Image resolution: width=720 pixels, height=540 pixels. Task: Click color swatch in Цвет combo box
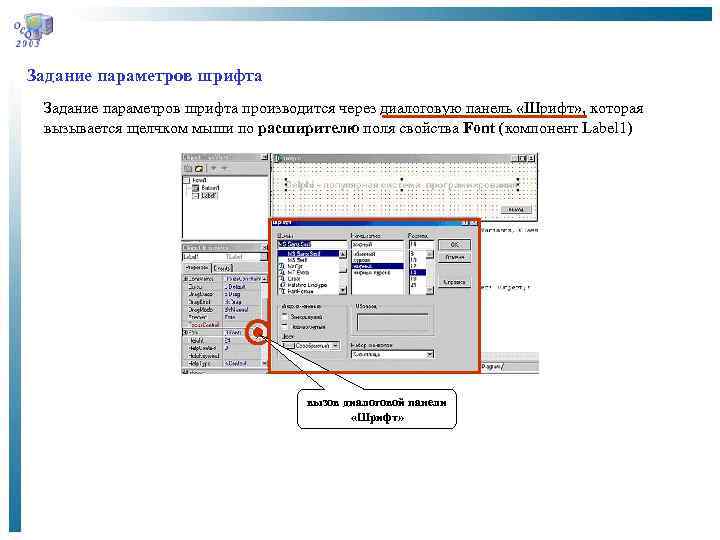(288, 345)
